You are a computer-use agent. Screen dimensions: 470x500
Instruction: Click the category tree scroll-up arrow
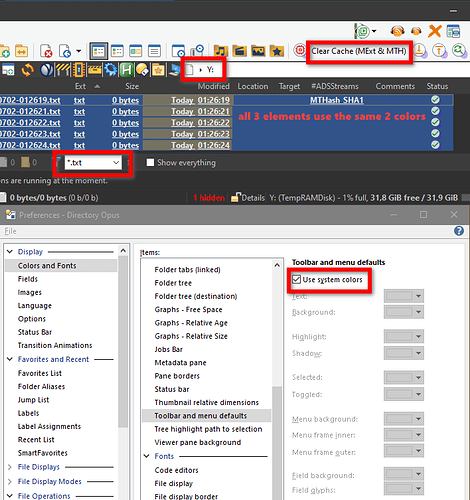pyautogui.click(x=123, y=250)
